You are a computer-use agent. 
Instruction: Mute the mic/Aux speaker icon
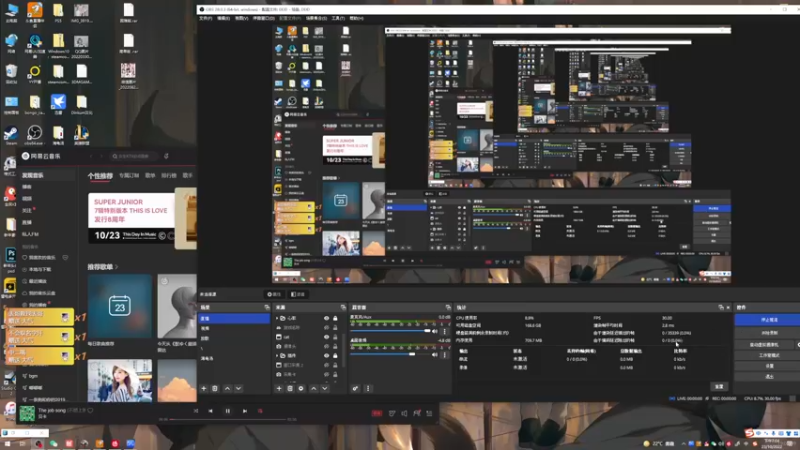pos(435,331)
